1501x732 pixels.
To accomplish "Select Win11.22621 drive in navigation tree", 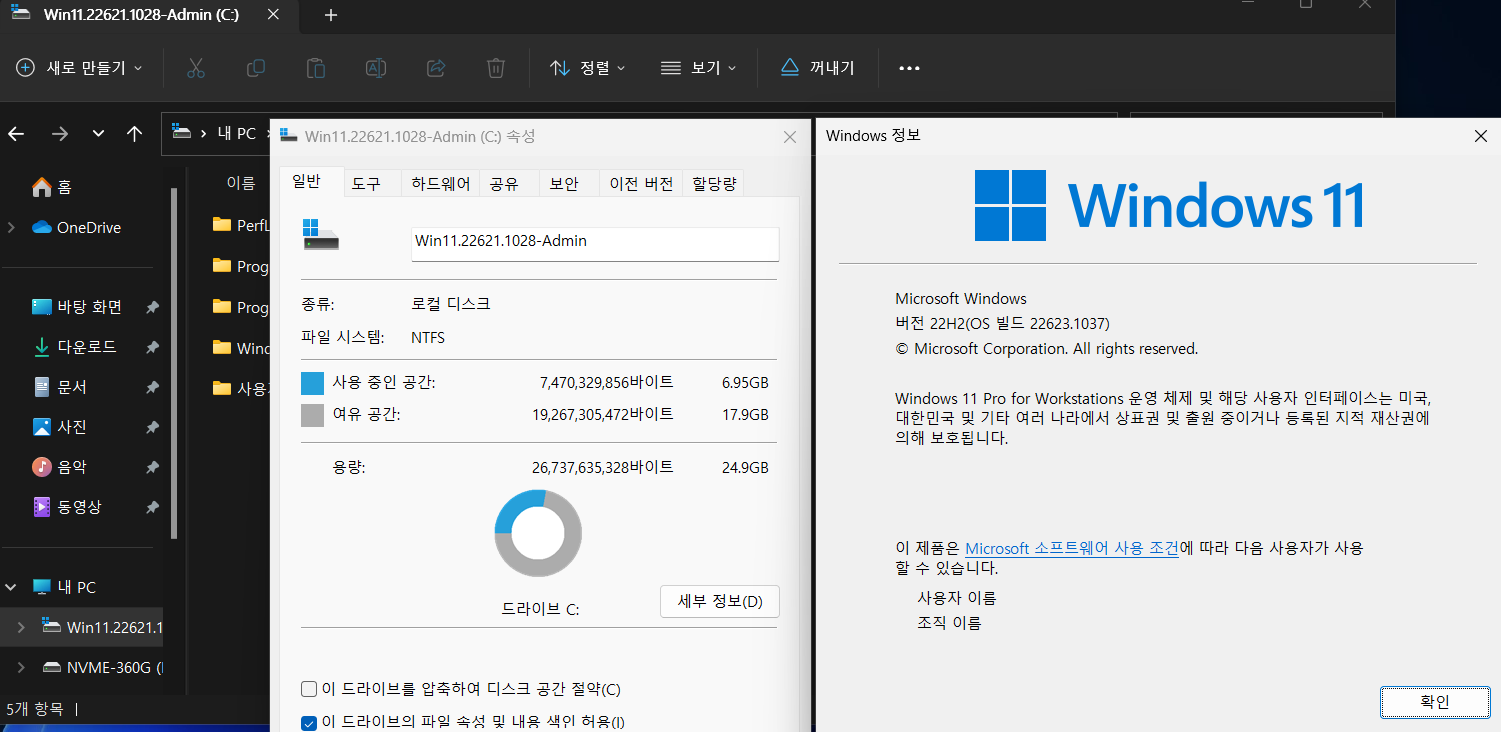I will pyautogui.click(x=102, y=627).
